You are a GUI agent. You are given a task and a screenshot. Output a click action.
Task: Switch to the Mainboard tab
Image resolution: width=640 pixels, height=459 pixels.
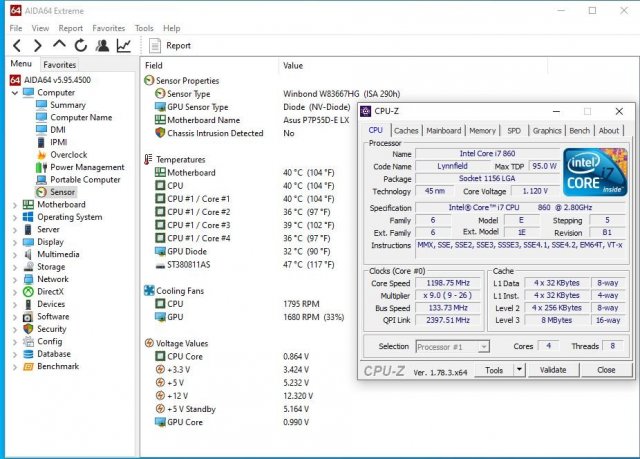coord(443,130)
